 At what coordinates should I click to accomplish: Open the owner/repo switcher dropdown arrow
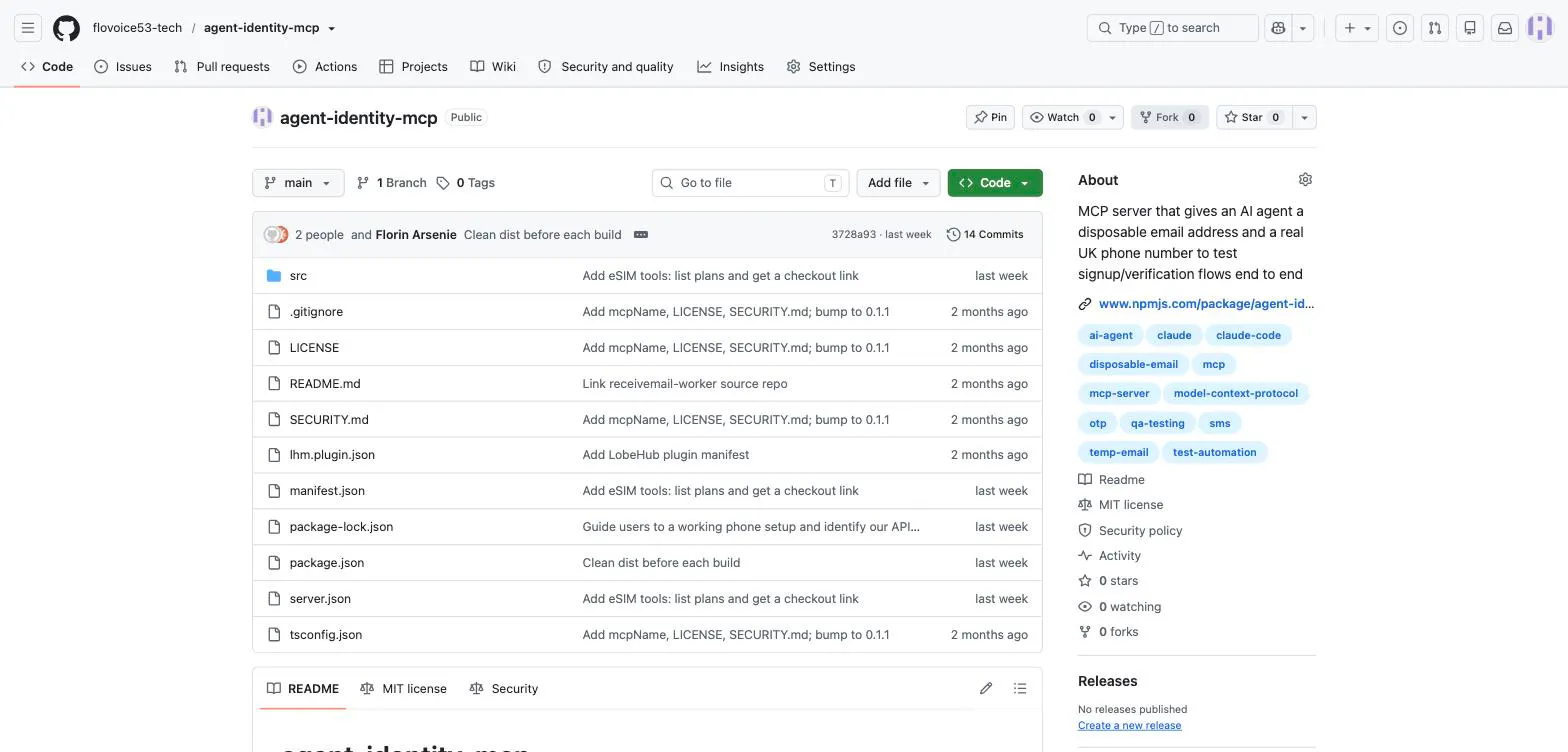click(x=332, y=28)
